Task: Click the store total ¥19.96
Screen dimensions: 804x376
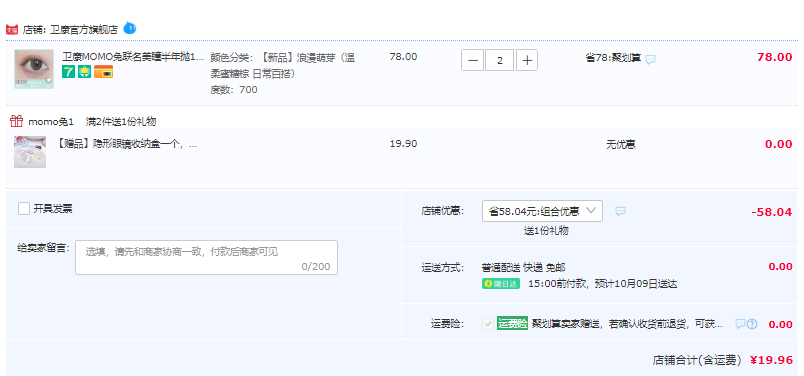Action: (771, 360)
